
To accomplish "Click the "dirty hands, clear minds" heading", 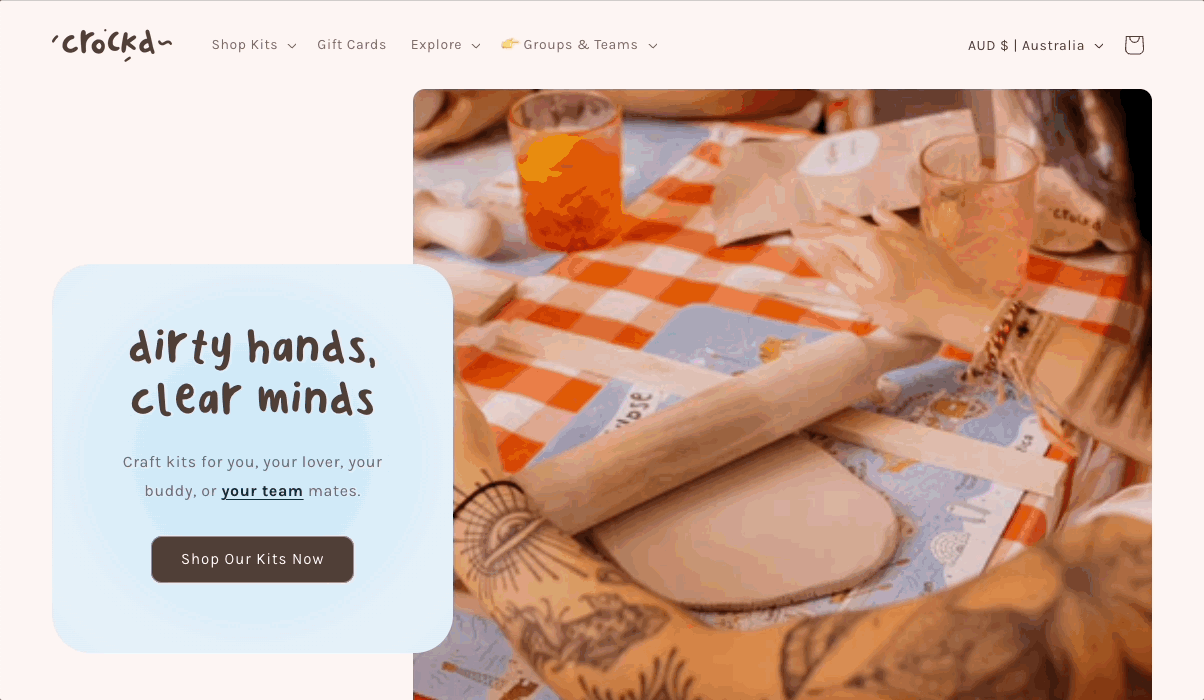I will click(253, 372).
